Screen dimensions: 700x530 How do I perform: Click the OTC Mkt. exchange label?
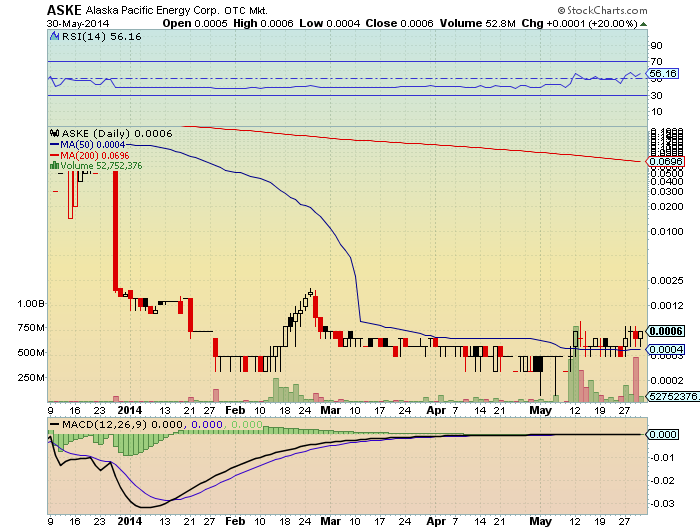point(246,11)
